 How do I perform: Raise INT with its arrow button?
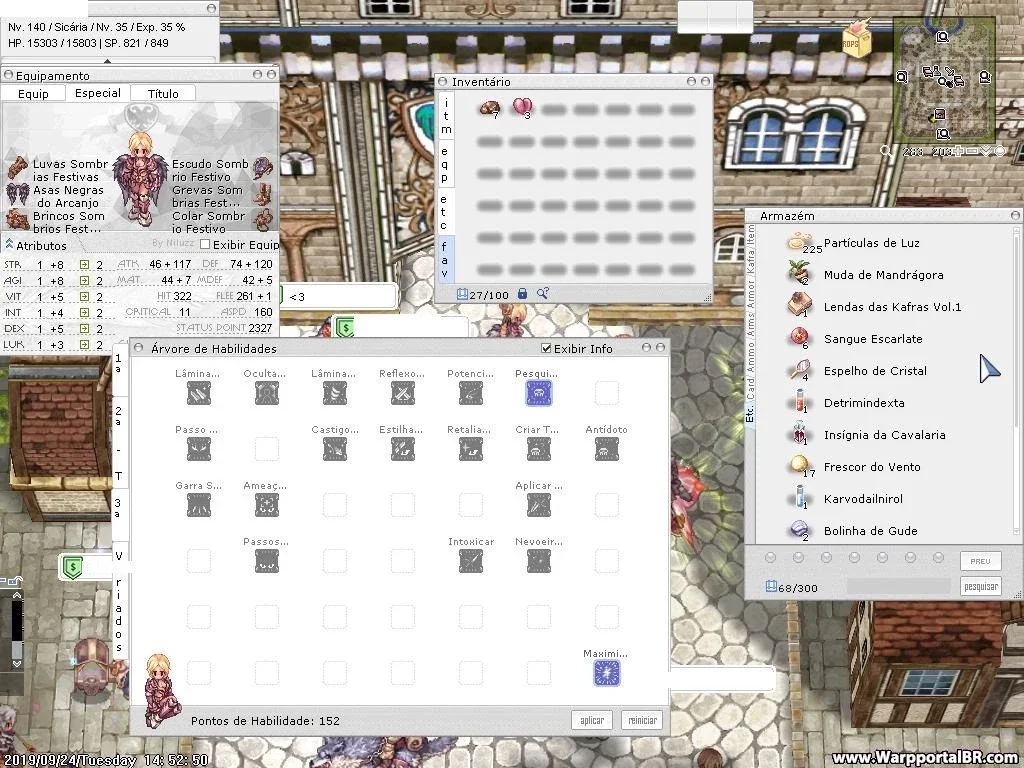pyautogui.click(x=84, y=312)
